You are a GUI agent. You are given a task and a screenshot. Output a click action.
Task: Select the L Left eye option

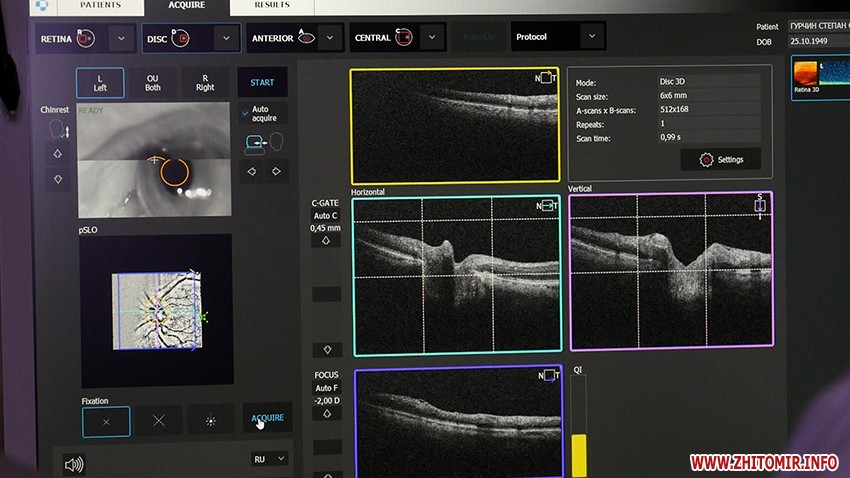[100, 83]
